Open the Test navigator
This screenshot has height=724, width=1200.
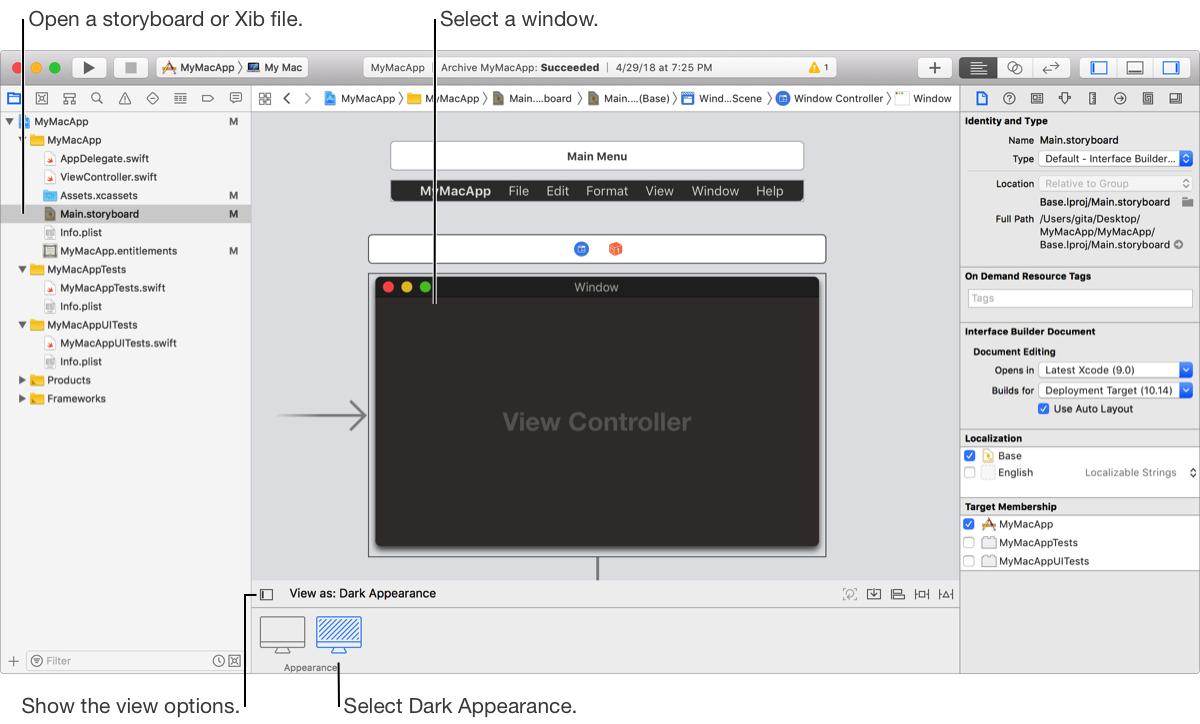tap(153, 98)
